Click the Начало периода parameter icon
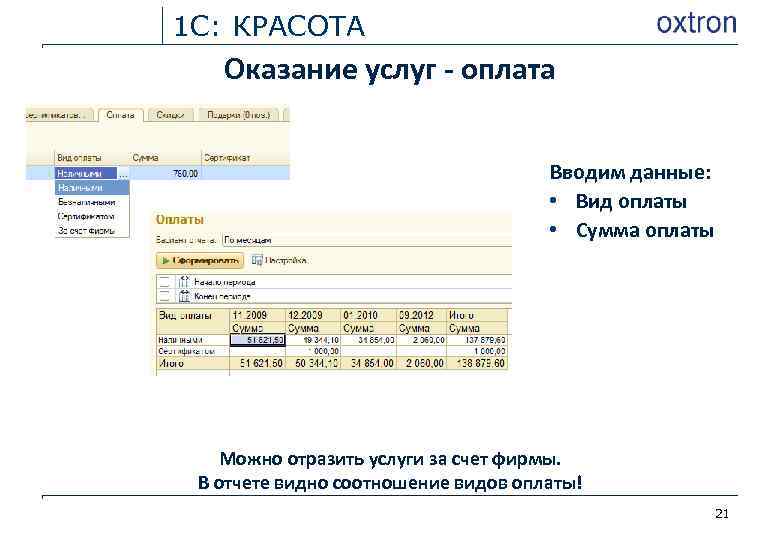The image size is (780, 540). click(184, 281)
